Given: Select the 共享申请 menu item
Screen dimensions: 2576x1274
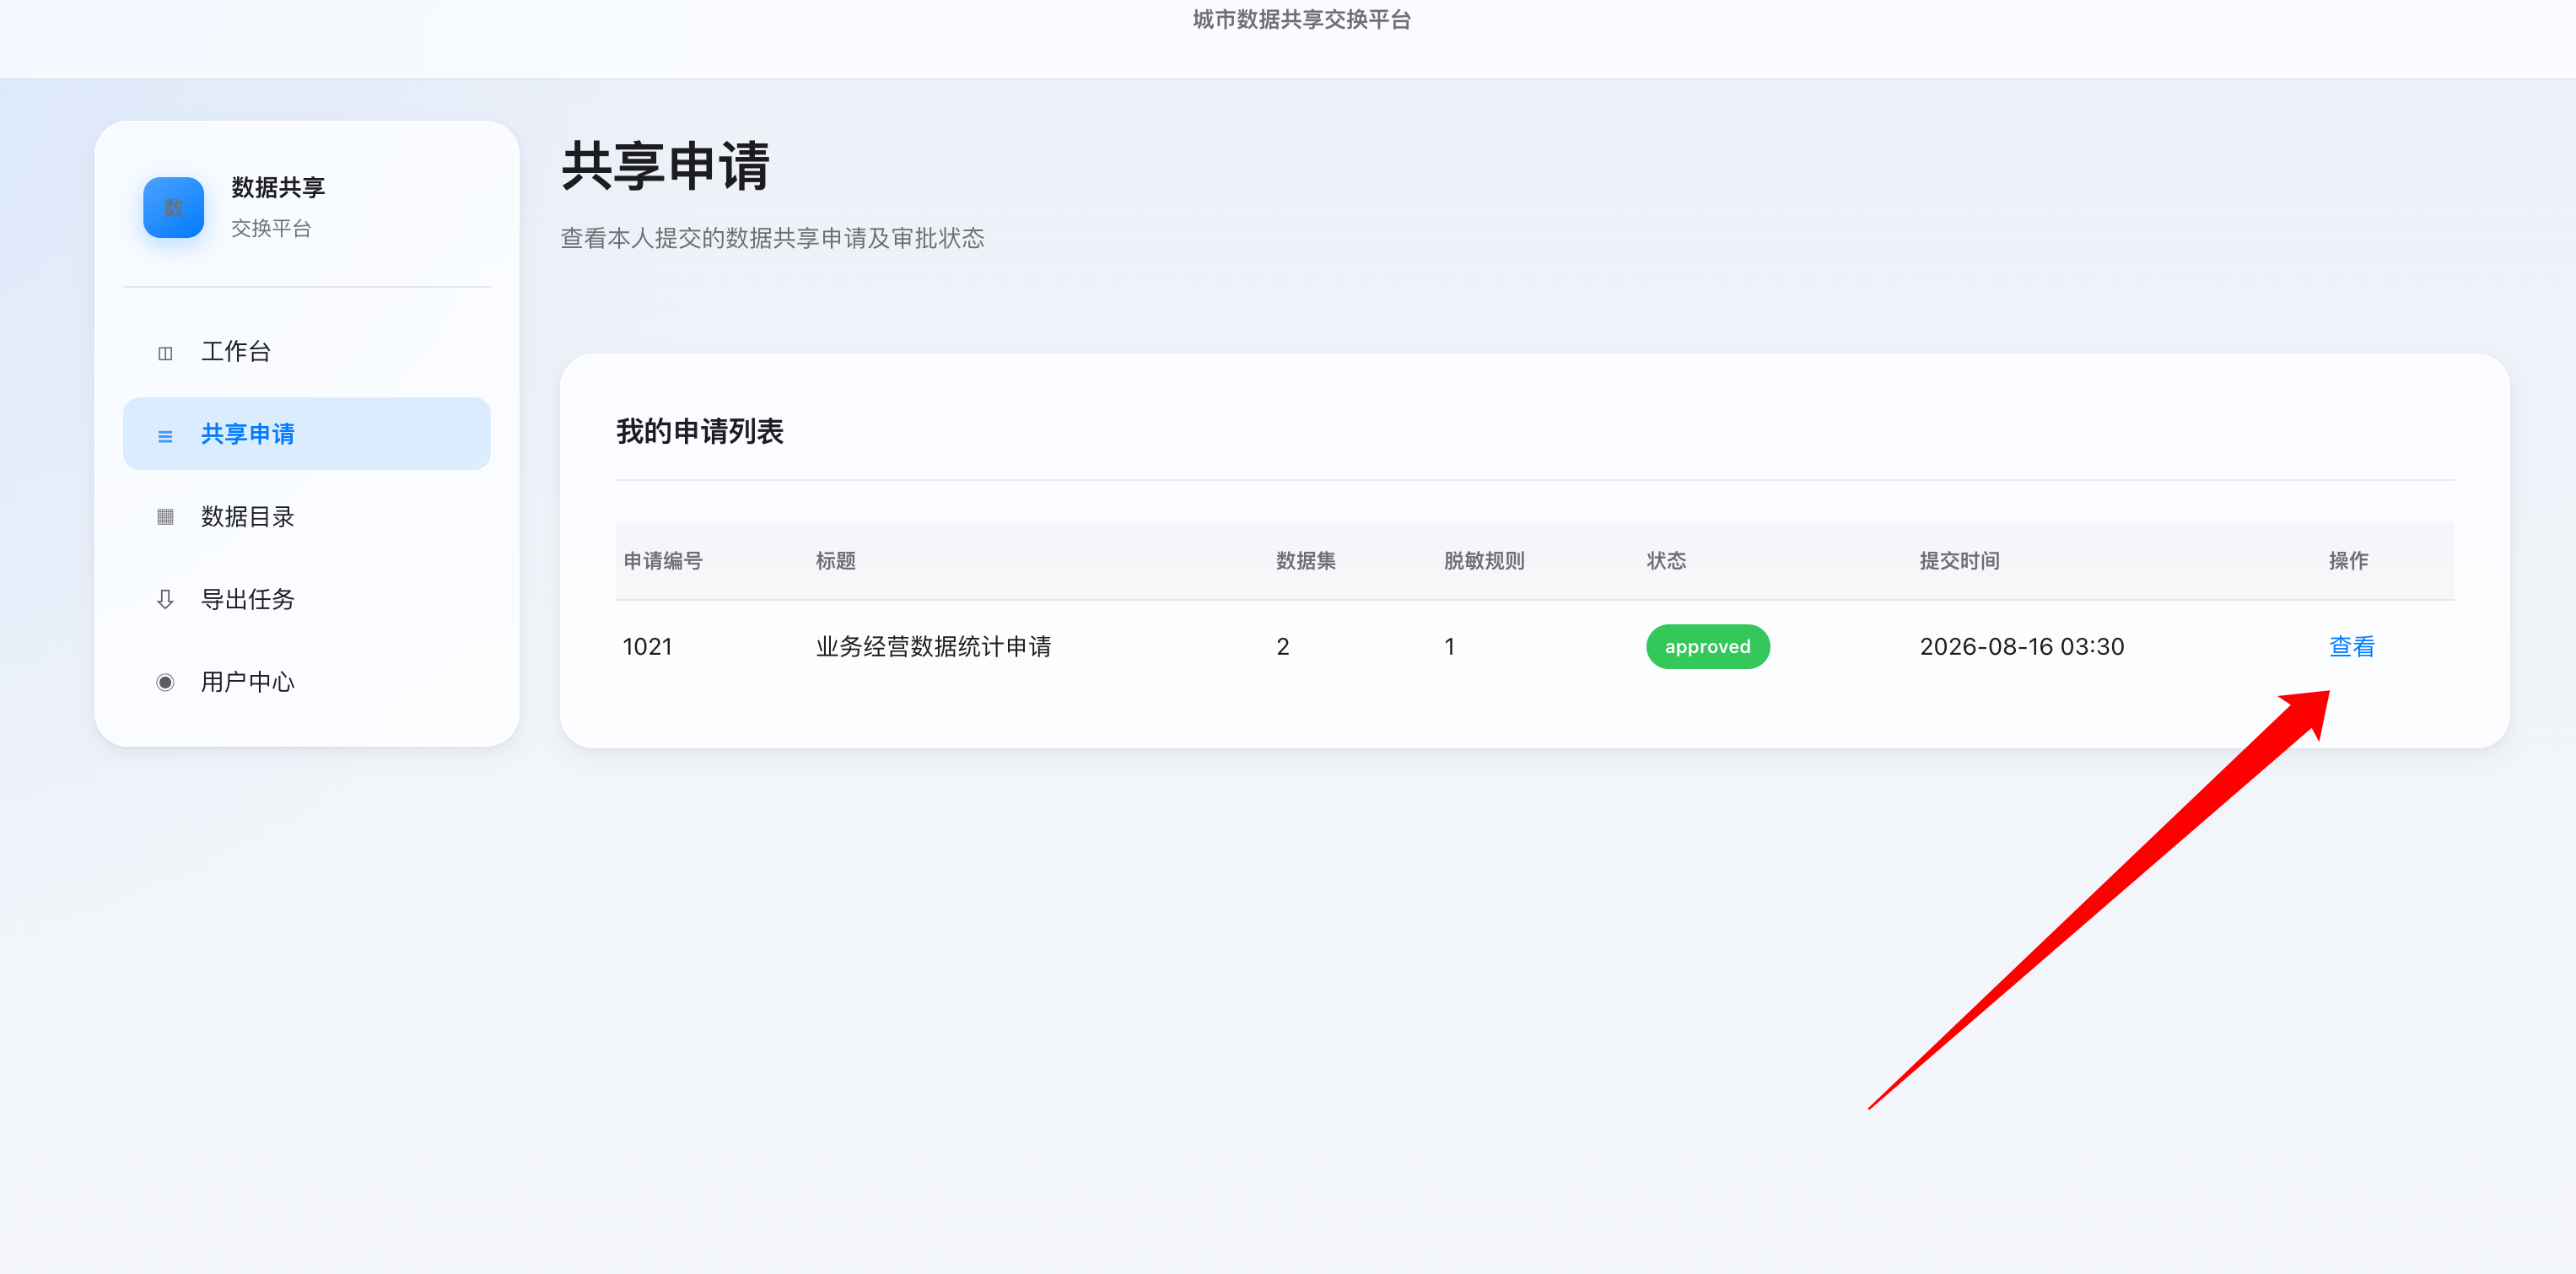Looking at the screenshot, I should click(307, 434).
